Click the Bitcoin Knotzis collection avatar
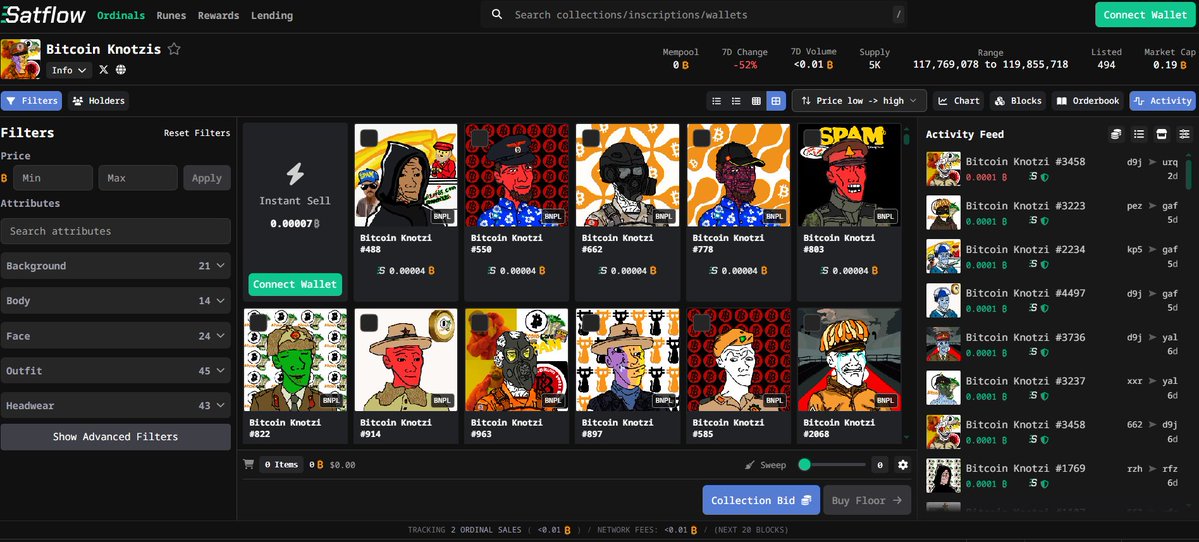Viewport: 1199px width, 542px height. (x=21, y=59)
